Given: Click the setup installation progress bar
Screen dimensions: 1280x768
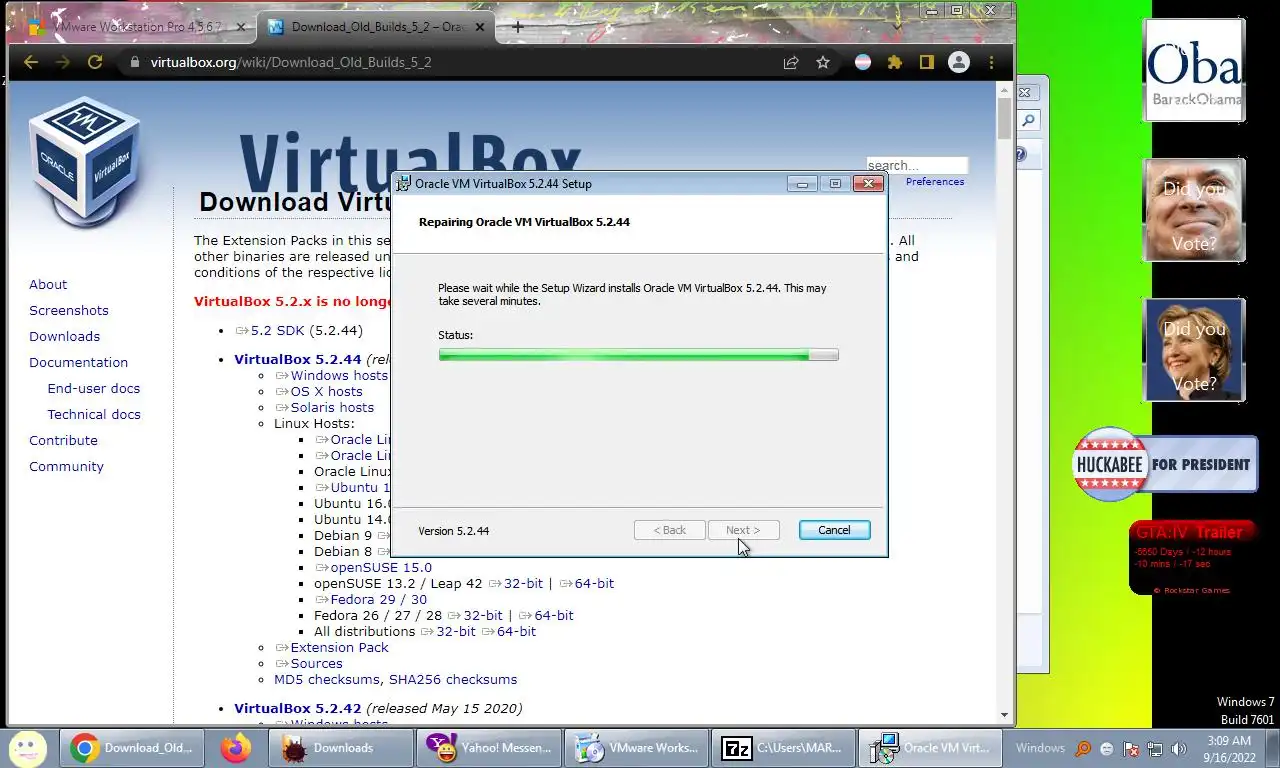Looking at the screenshot, I should coord(638,355).
